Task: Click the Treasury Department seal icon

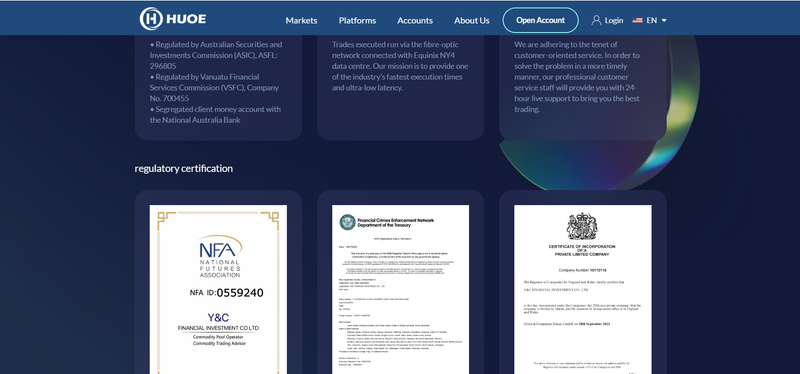Action: [347, 222]
